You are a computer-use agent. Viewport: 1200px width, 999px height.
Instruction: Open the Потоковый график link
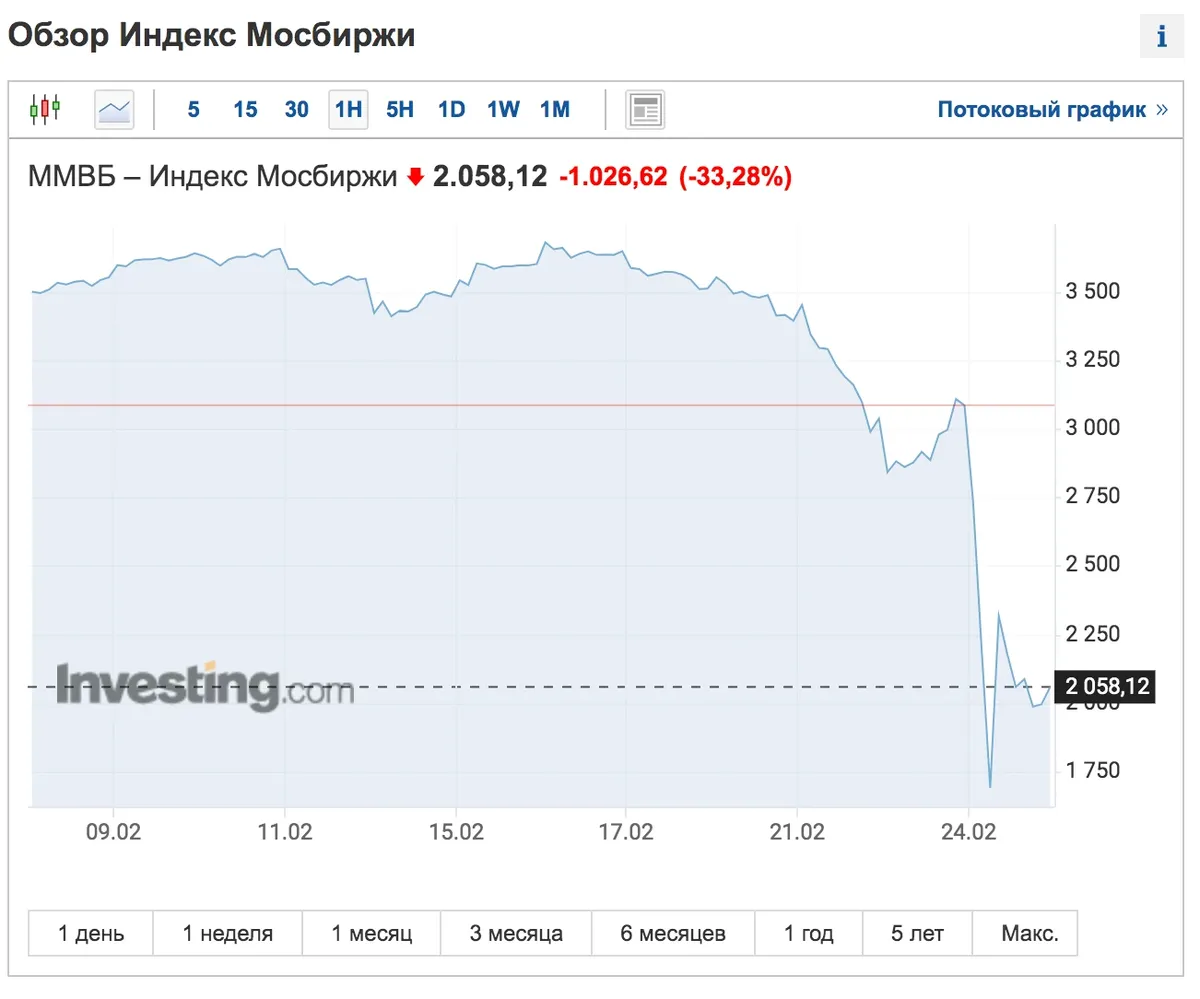[1051, 110]
